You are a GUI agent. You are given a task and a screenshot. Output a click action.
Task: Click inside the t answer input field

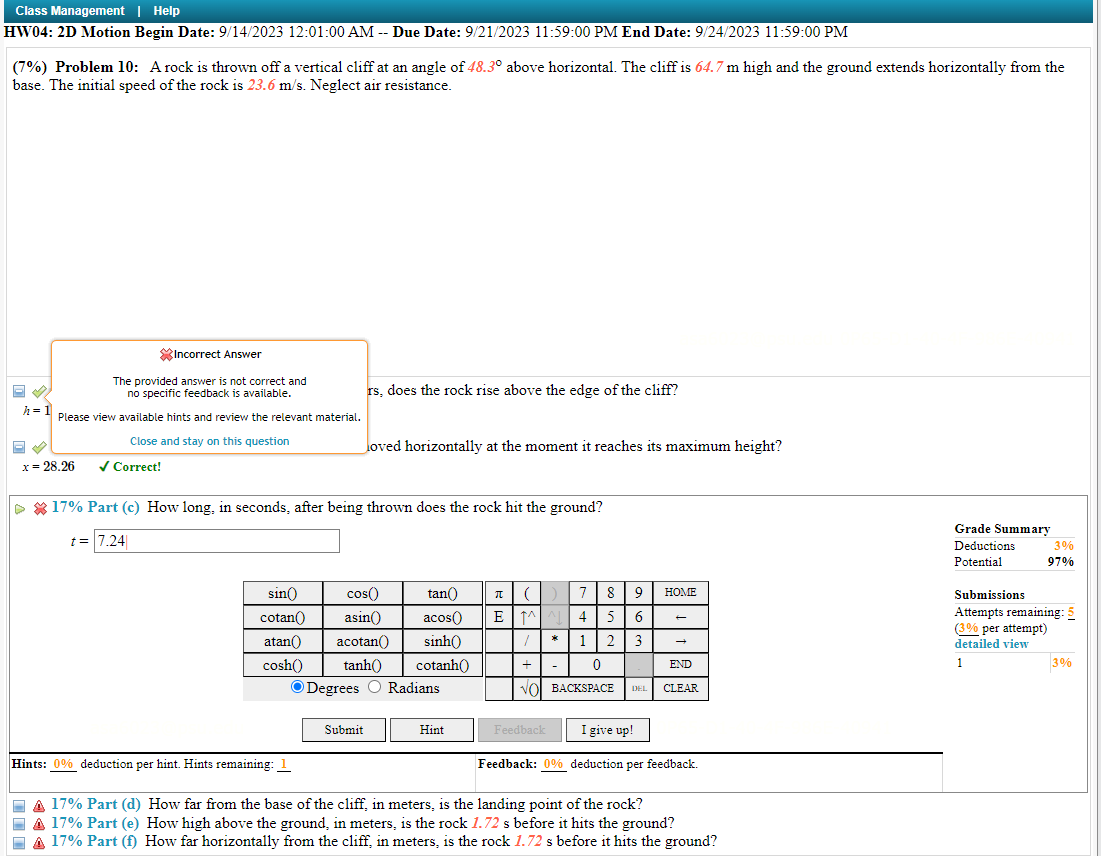(x=216, y=540)
